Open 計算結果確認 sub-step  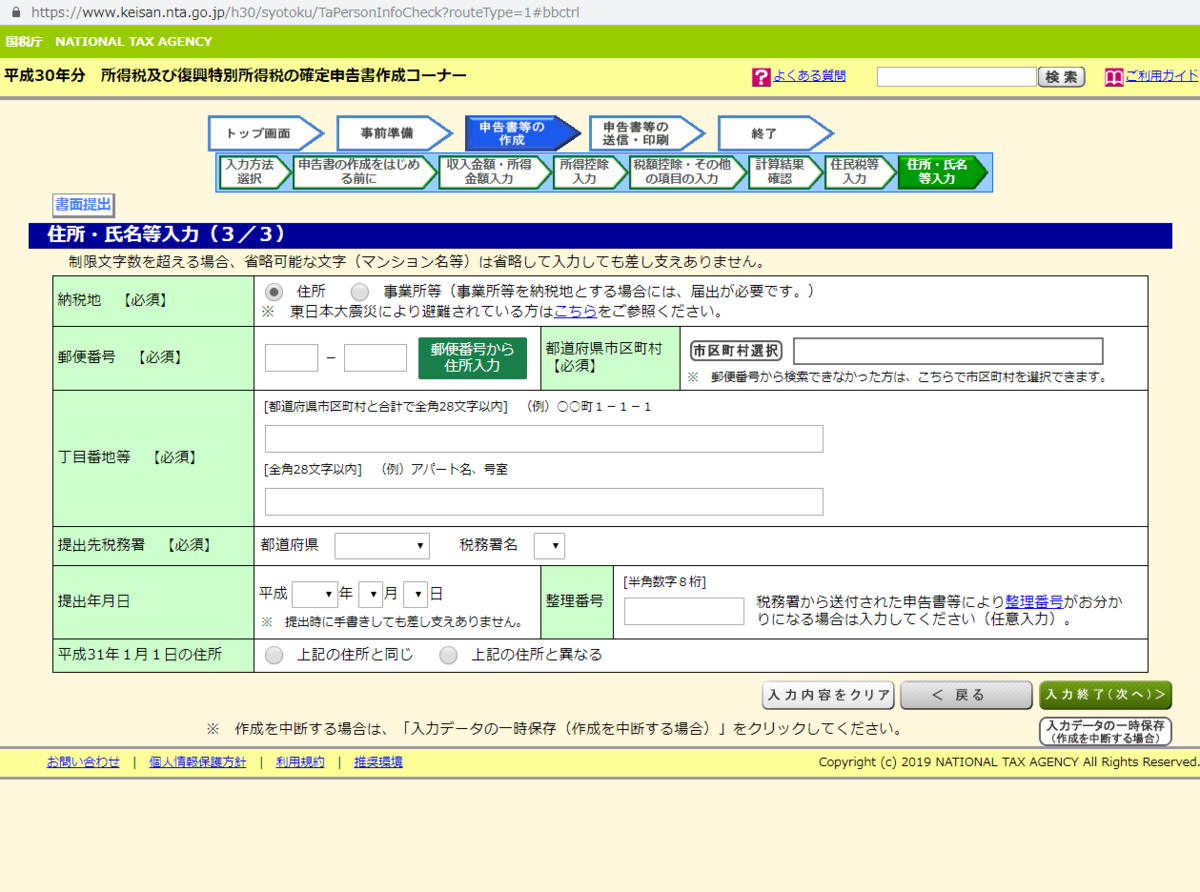pos(785,172)
